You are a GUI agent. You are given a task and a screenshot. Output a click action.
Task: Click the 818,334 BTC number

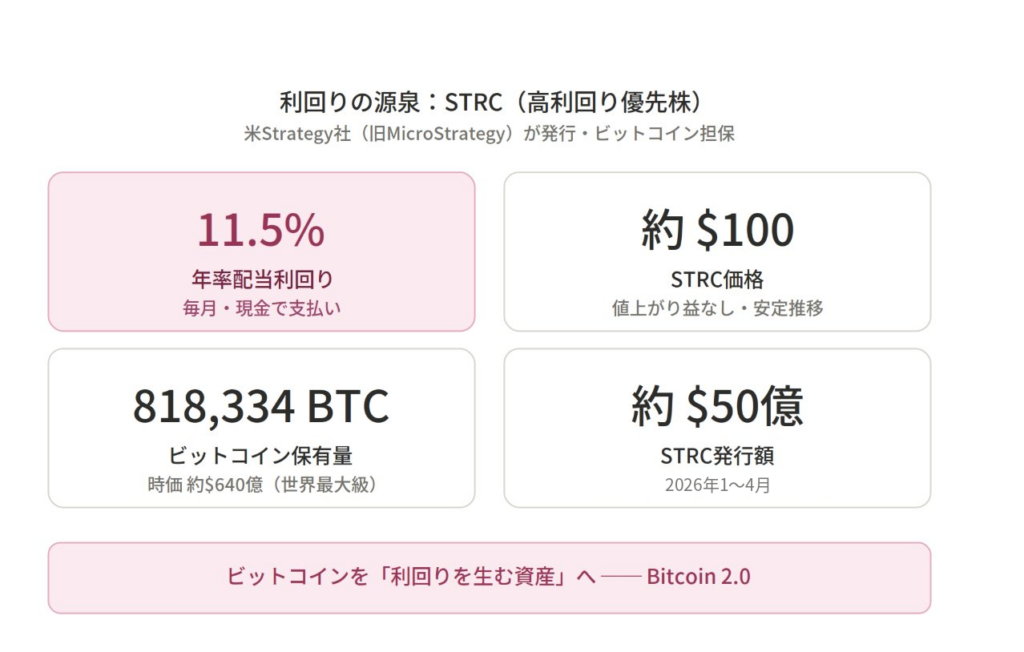[x=261, y=406]
